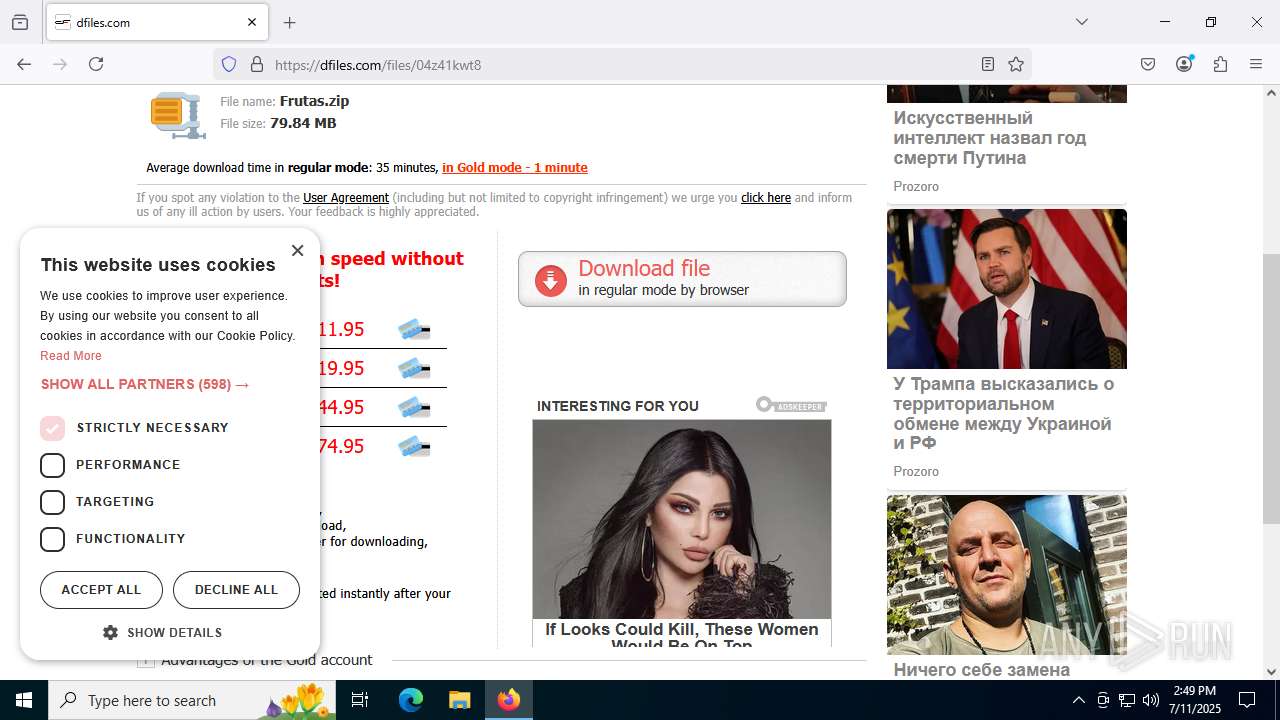Accept all cookies
Screen dimensions: 1280x720
(101, 590)
